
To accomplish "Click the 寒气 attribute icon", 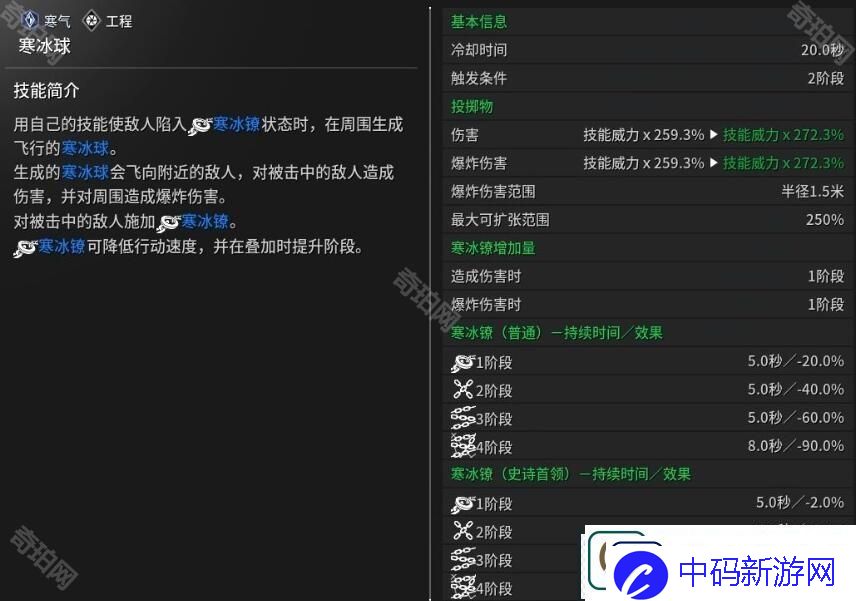I will (29, 20).
